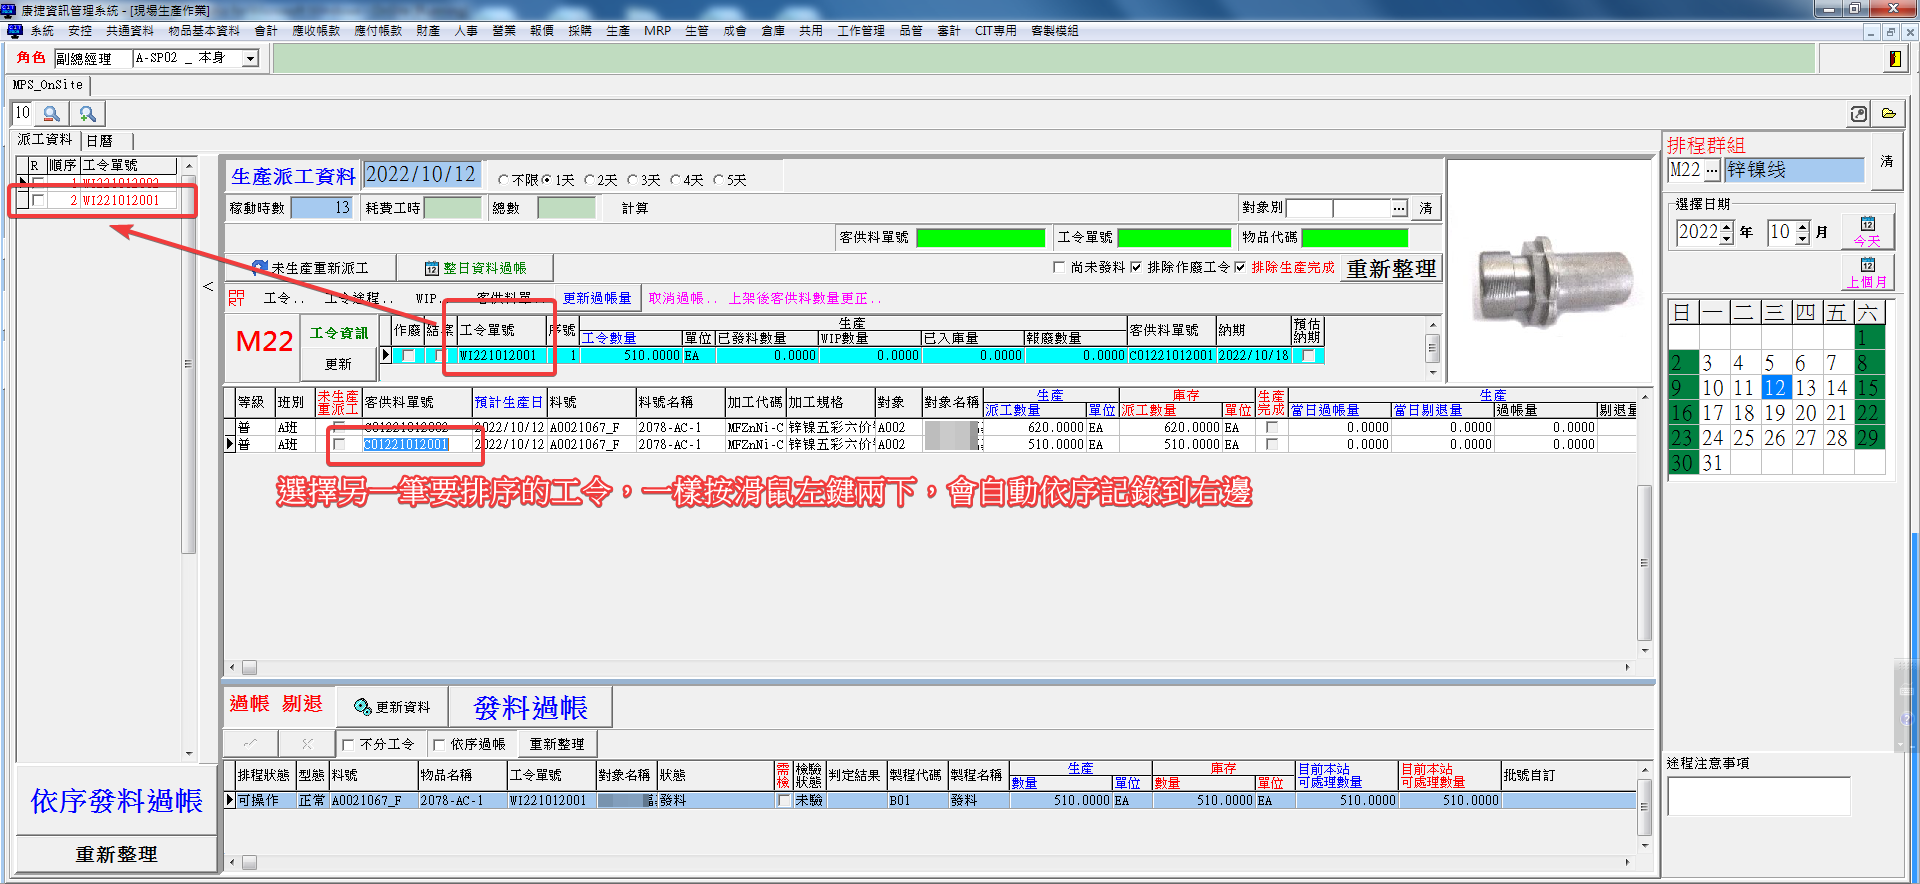Click the 更新資料 gear icon button

point(392,707)
